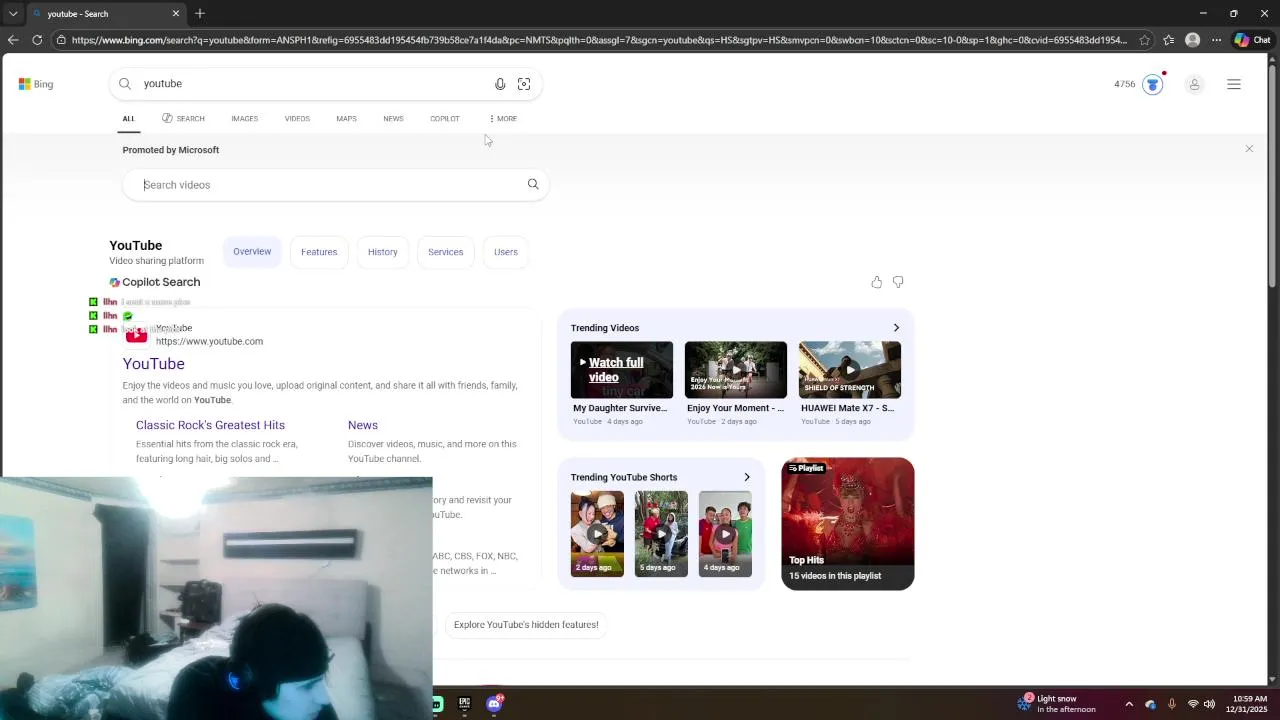Click the Search videos magnifier icon
This screenshot has height=720, width=1280.
pyautogui.click(x=533, y=184)
